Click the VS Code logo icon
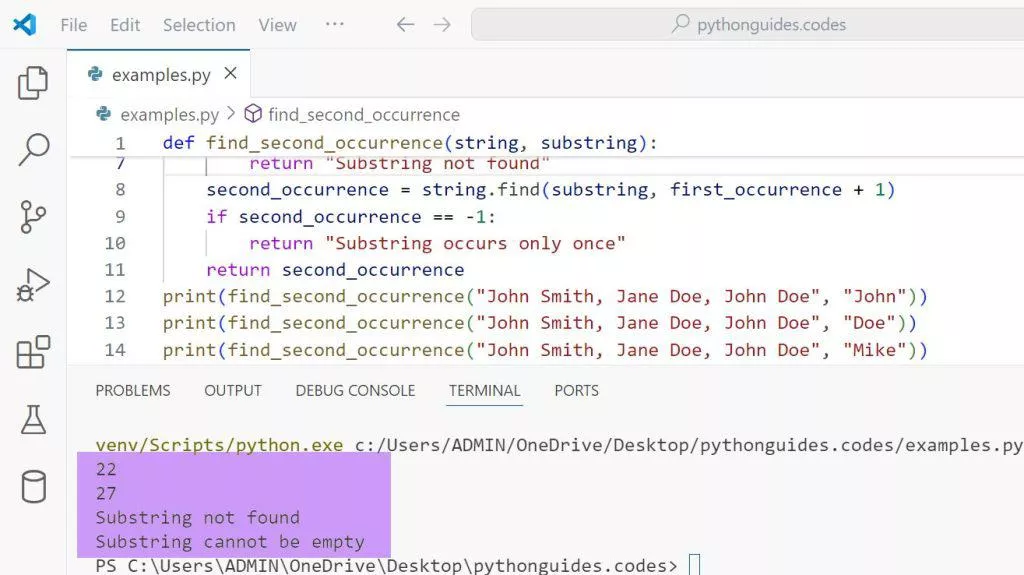This screenshot has height=575, width=1024. click(24, 25)
